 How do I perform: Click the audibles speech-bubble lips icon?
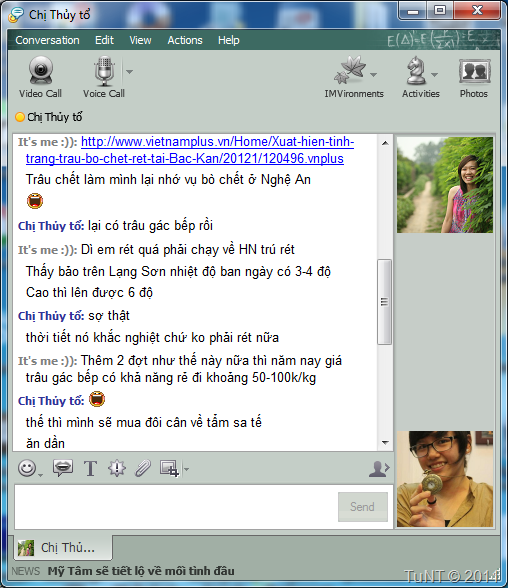[x=63, y=468]
